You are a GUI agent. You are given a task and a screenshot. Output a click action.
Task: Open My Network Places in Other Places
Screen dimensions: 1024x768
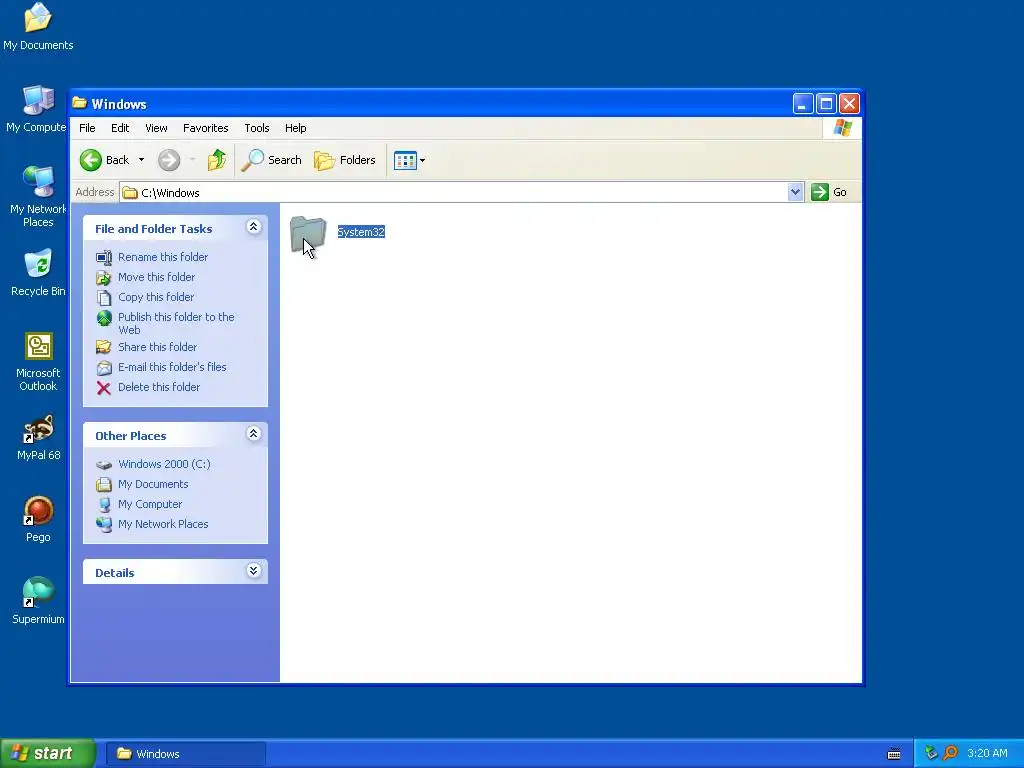tap(163, 524)
